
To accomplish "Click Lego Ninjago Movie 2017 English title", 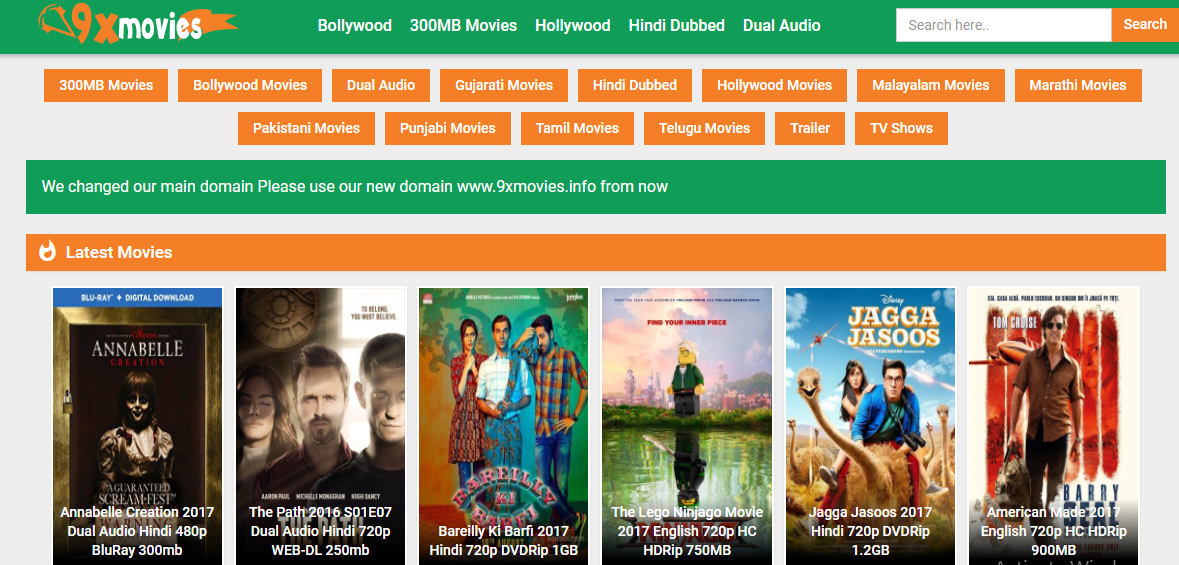I will point(686,531).
